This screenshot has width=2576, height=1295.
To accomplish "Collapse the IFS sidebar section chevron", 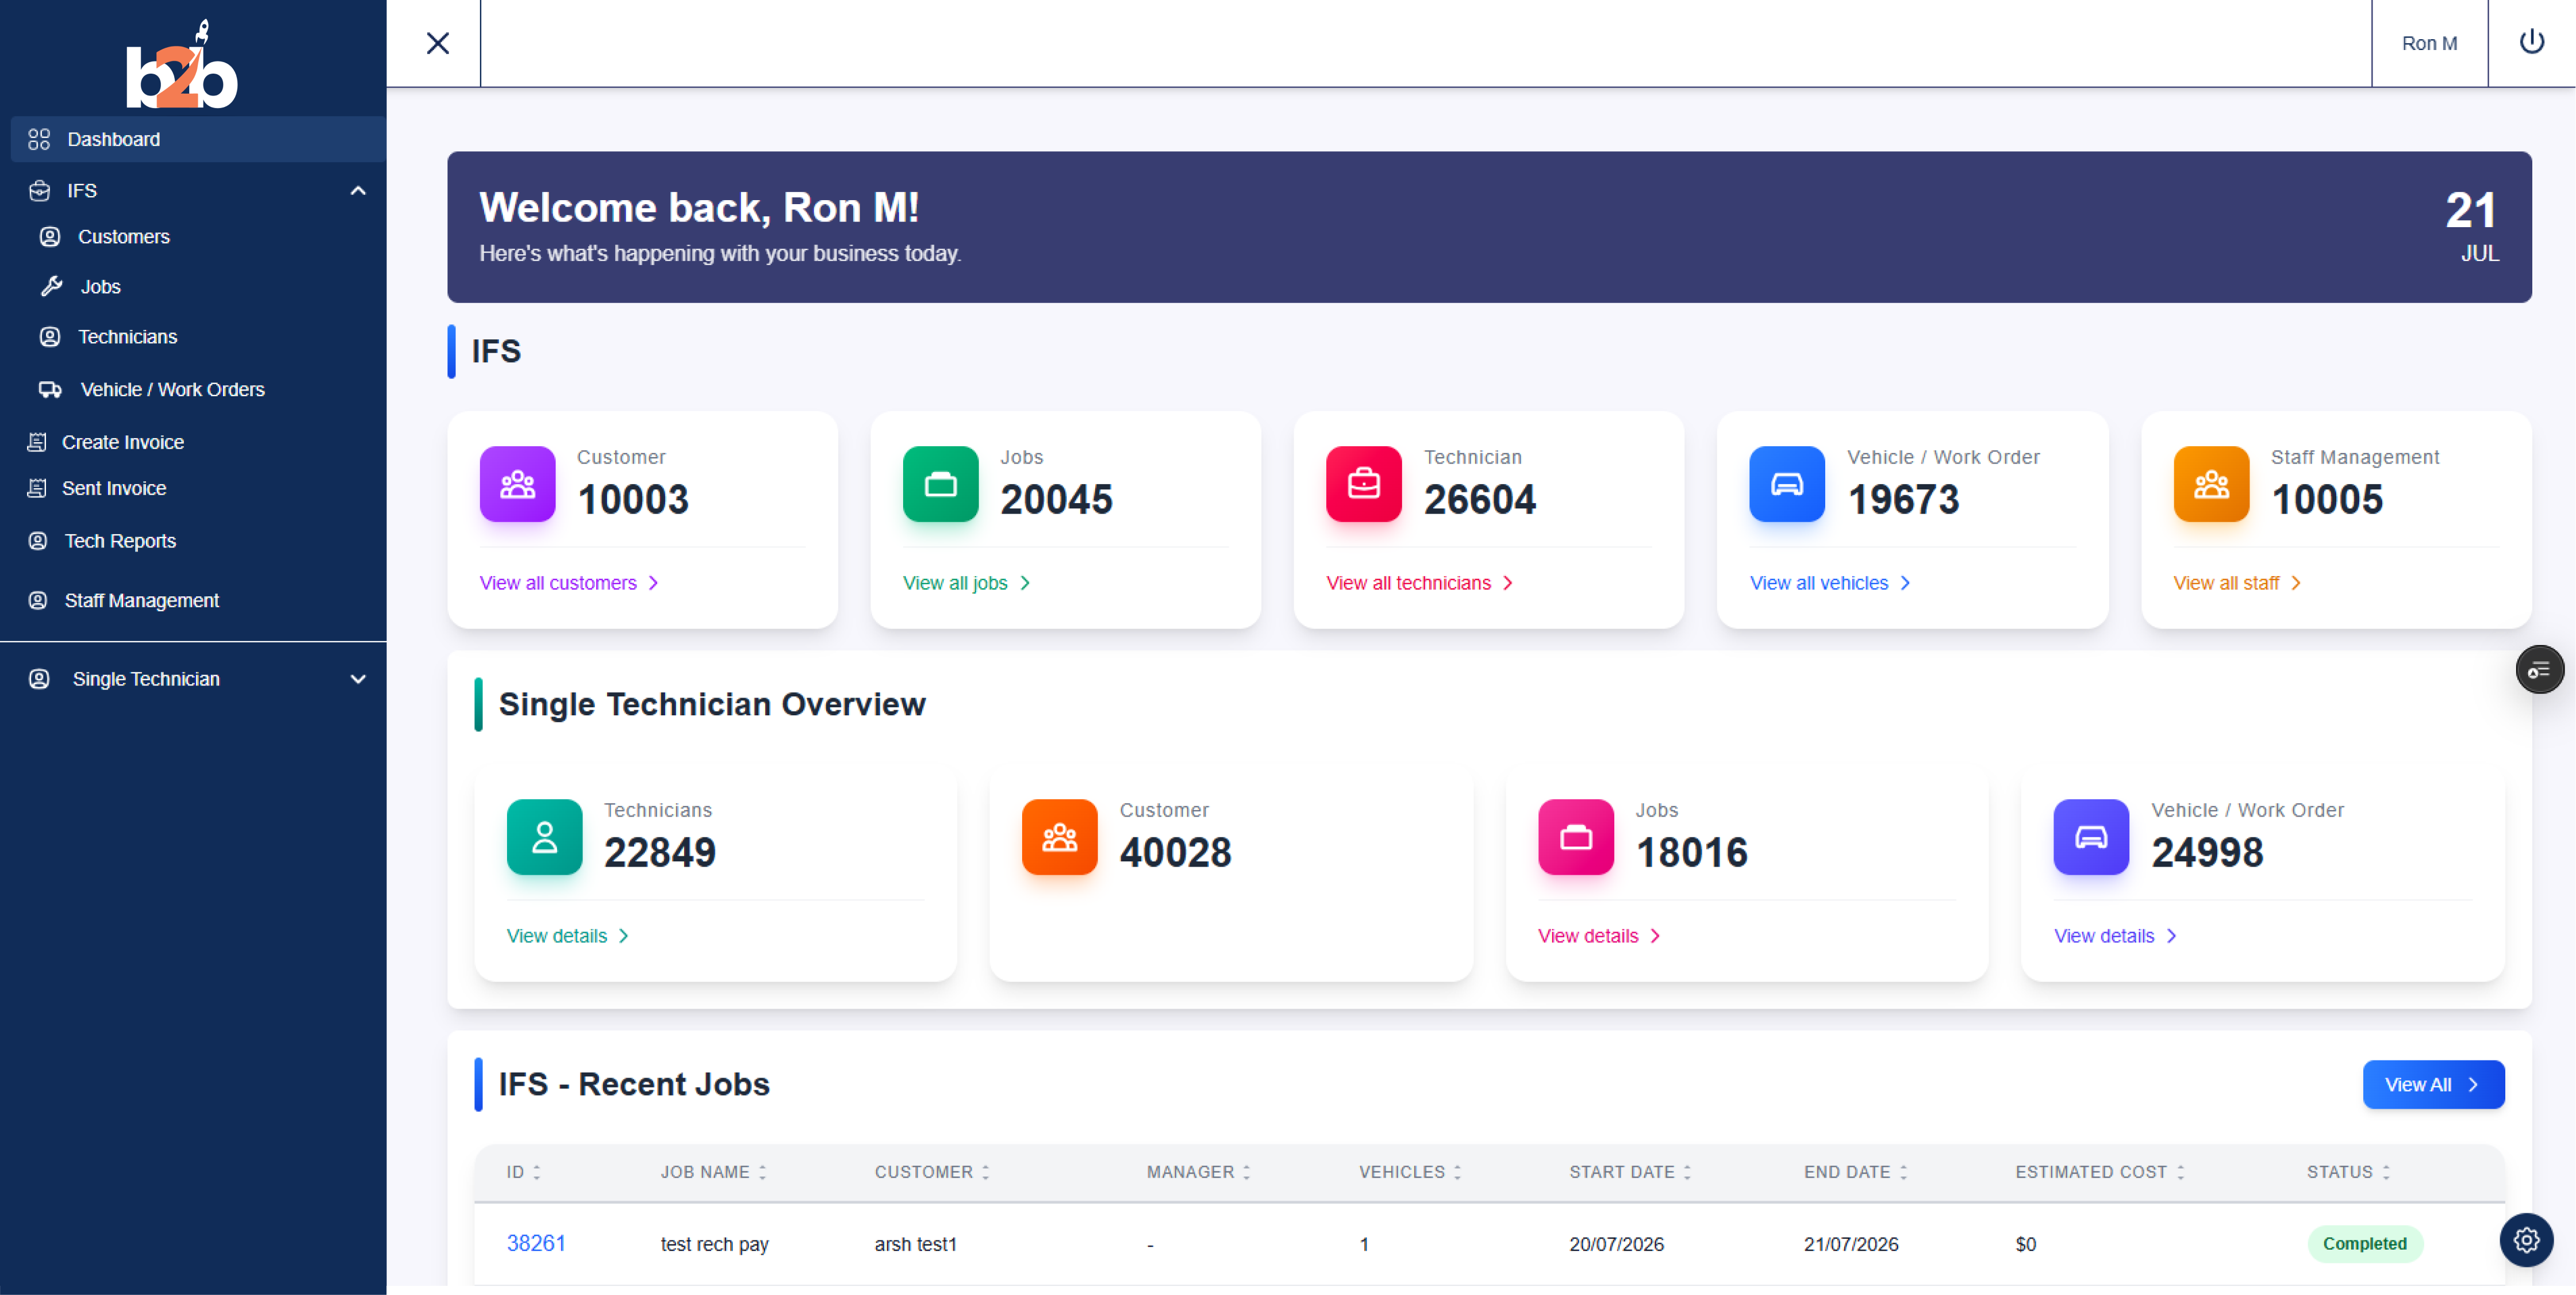I will pos(358,190).
